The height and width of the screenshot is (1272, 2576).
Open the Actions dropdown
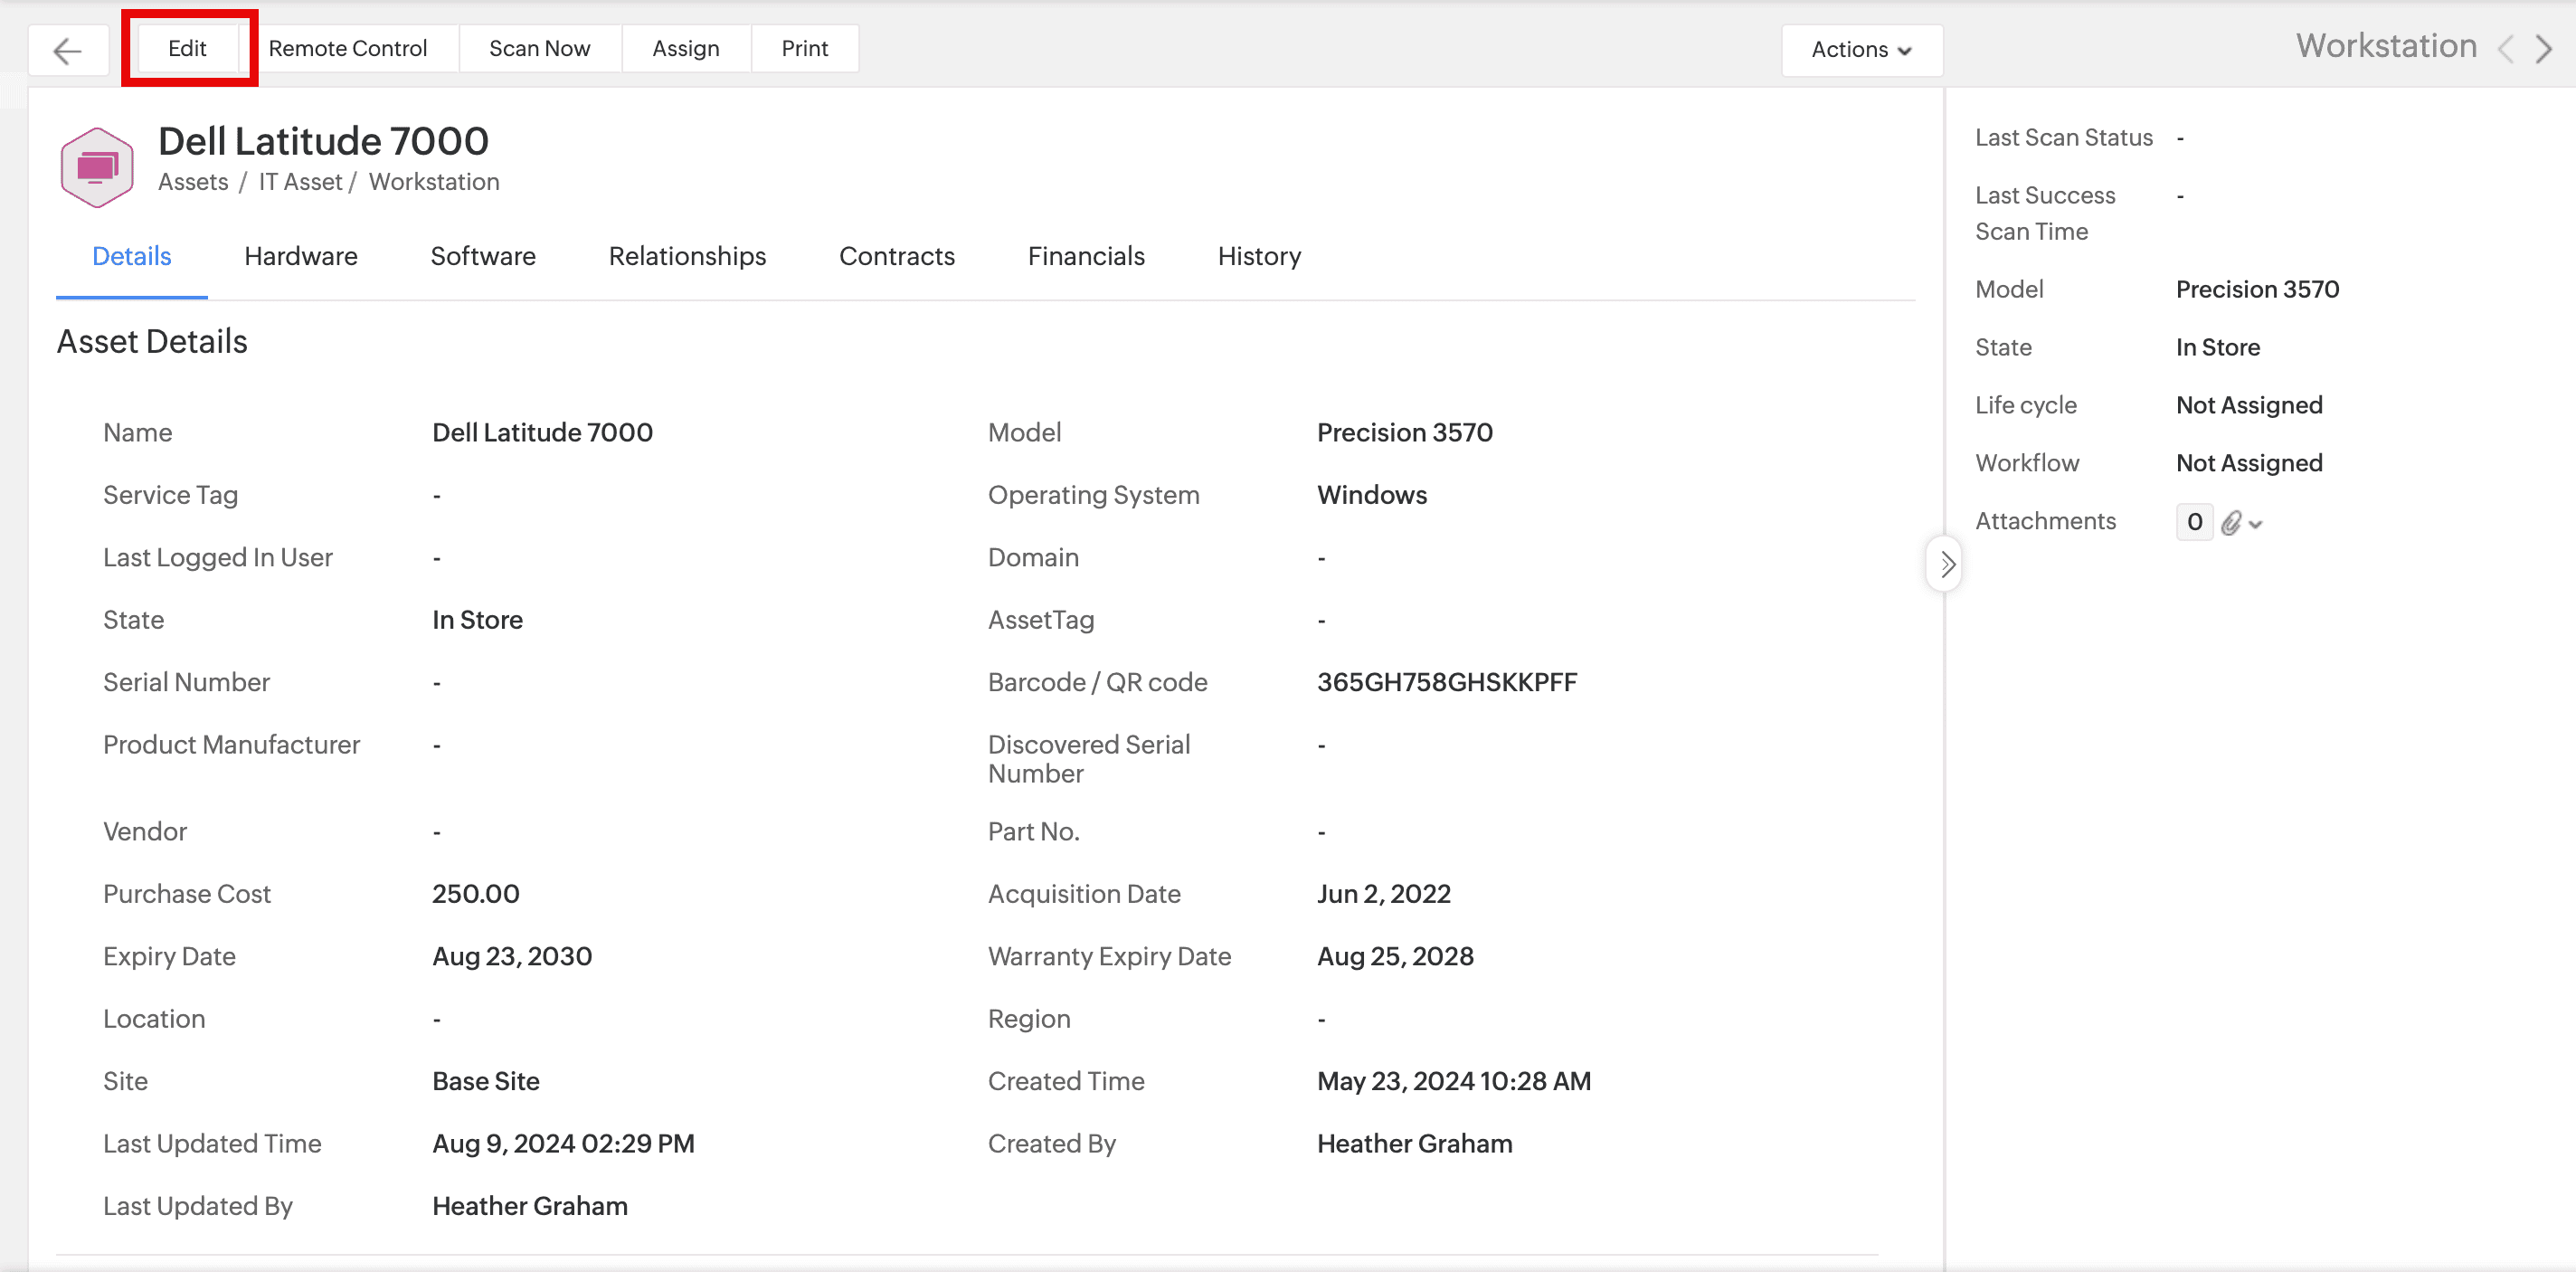1861,50
